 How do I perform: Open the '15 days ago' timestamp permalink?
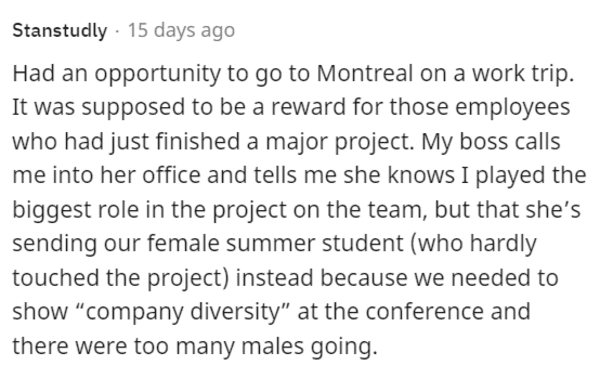(x=181, y=30)
